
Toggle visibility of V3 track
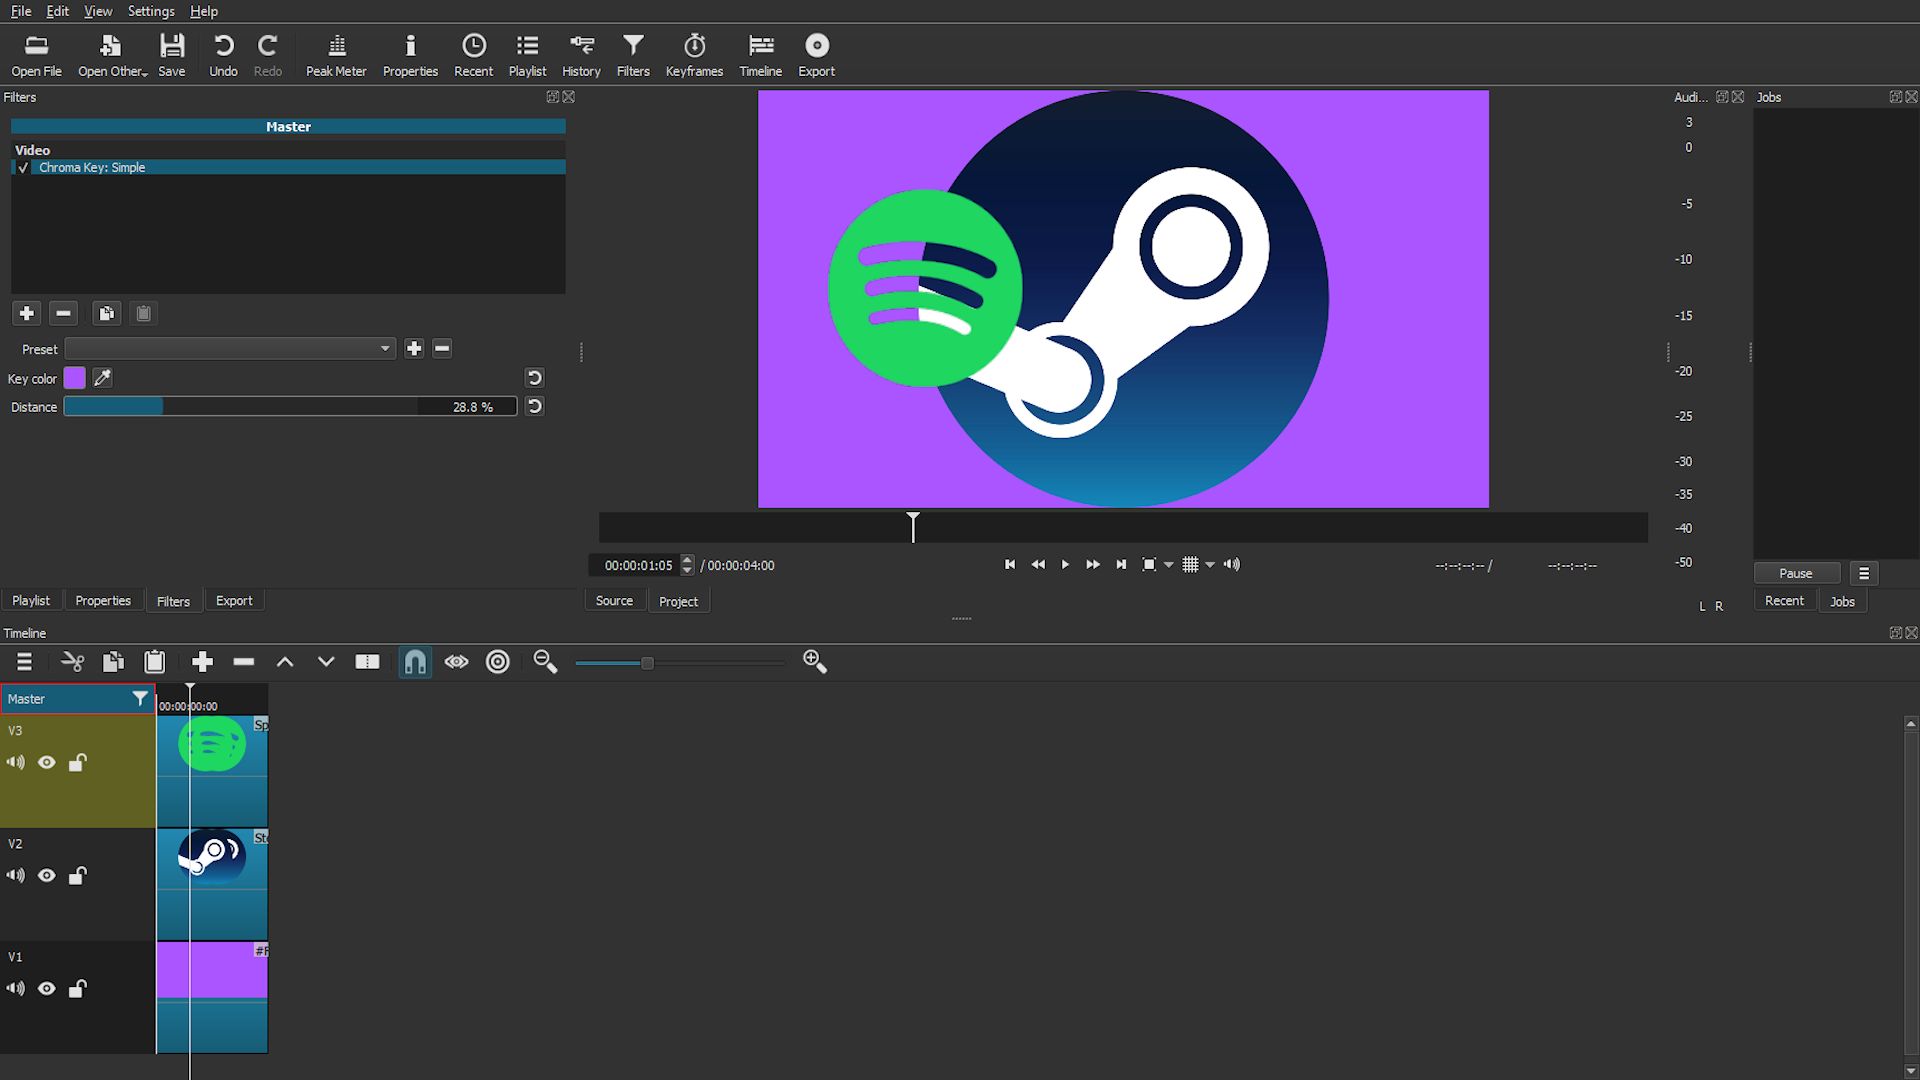click(x=46, y=762)
